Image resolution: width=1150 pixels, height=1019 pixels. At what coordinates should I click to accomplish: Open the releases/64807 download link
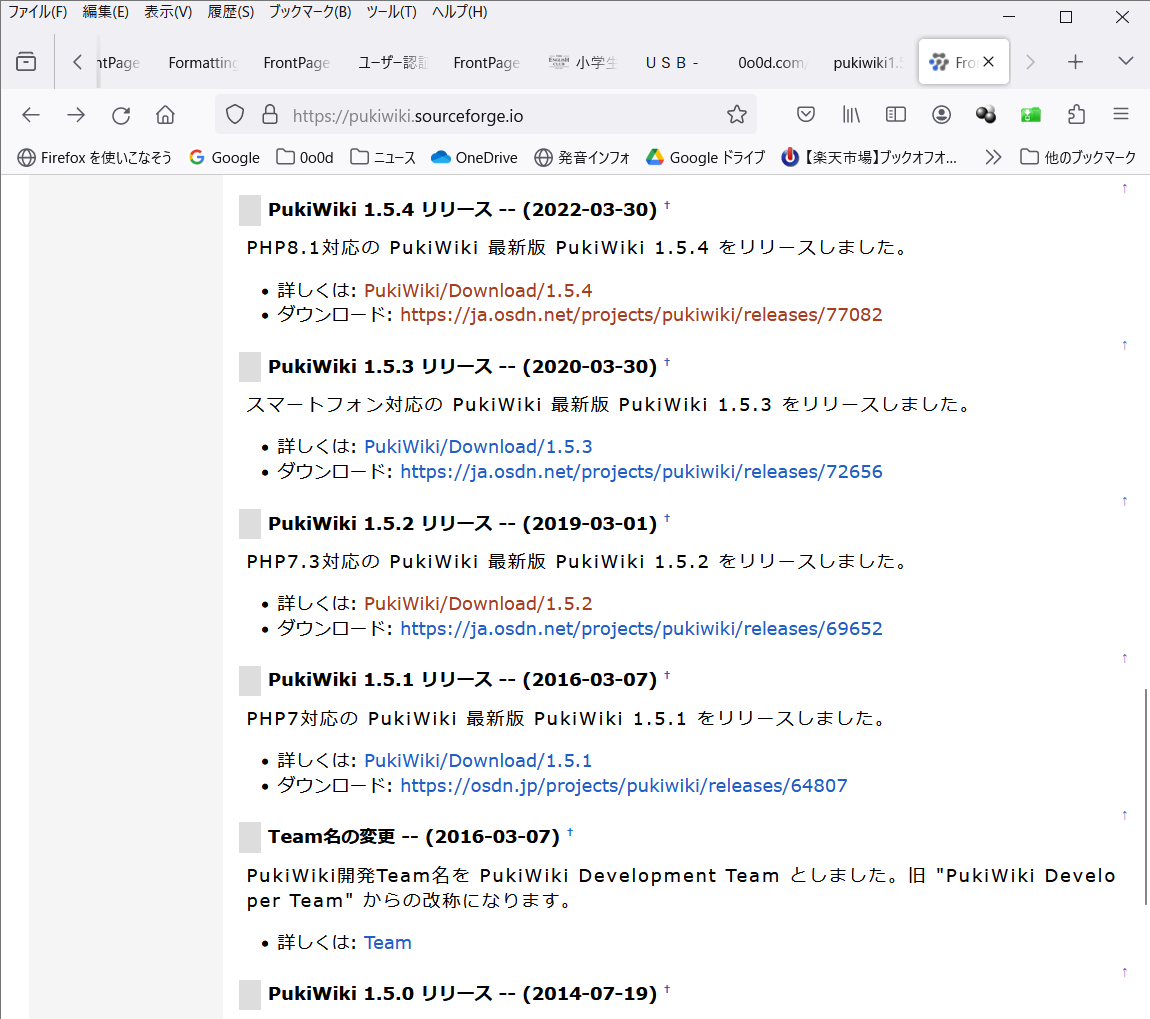[x=623, y=786]
